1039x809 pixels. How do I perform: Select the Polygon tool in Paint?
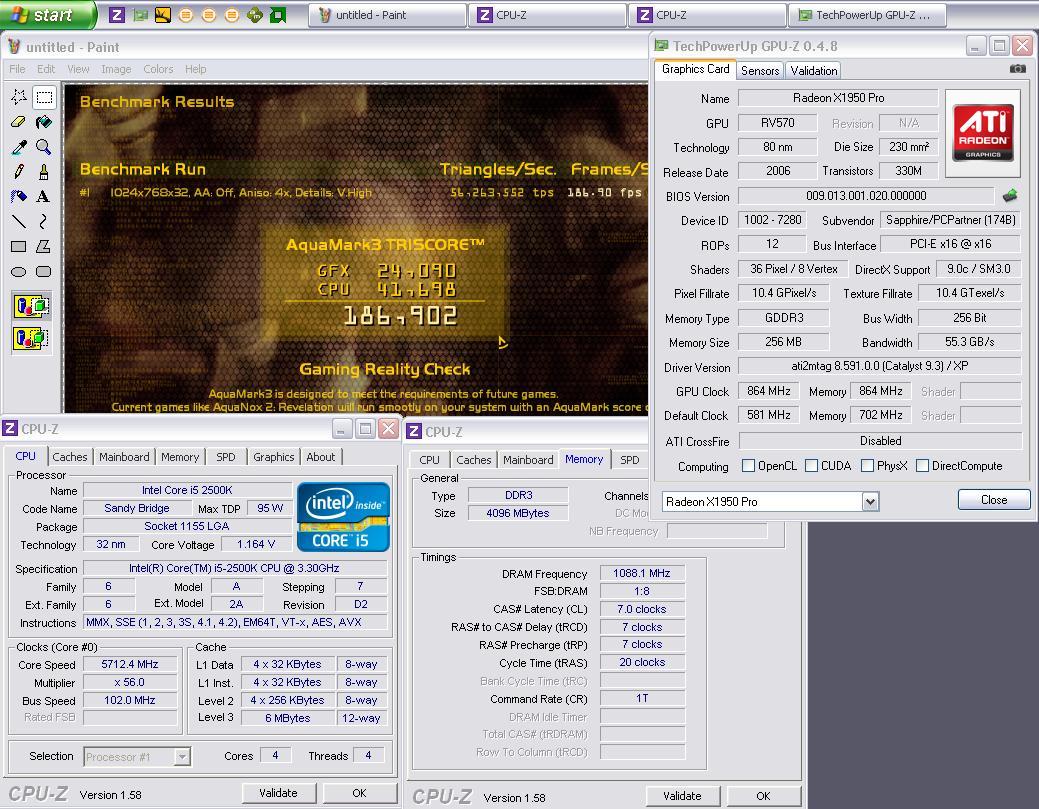click(44, 246)
